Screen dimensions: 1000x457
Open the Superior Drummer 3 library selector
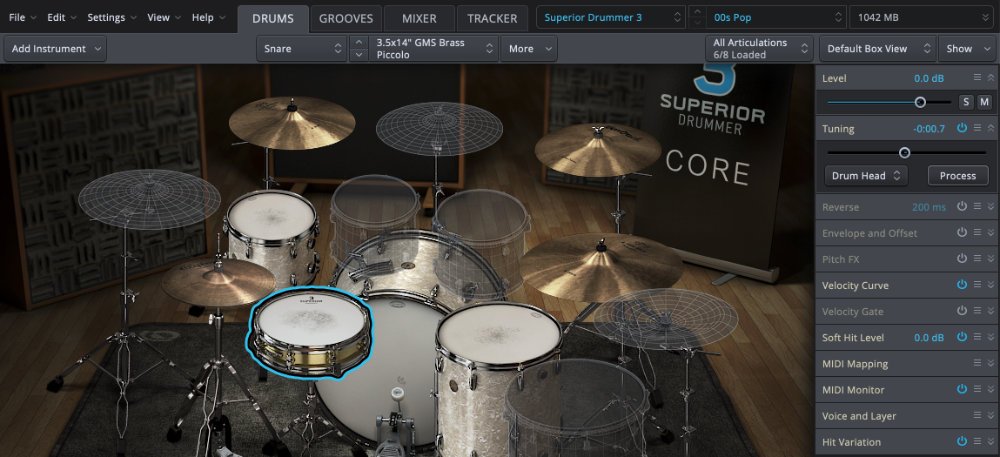(612, 17)
